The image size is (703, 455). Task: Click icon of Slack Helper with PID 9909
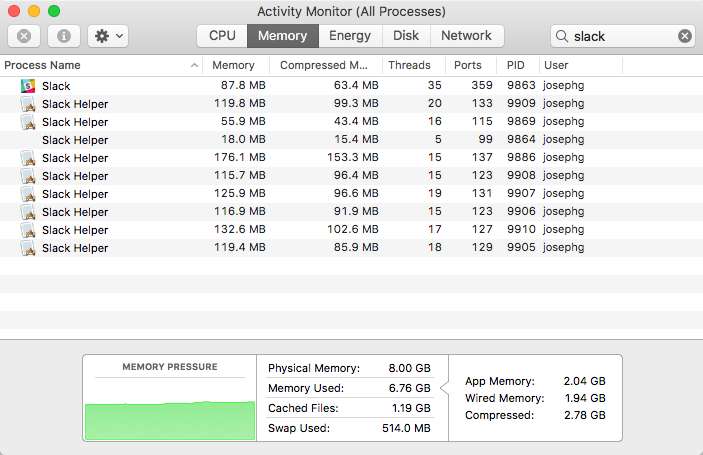[28, 104]
